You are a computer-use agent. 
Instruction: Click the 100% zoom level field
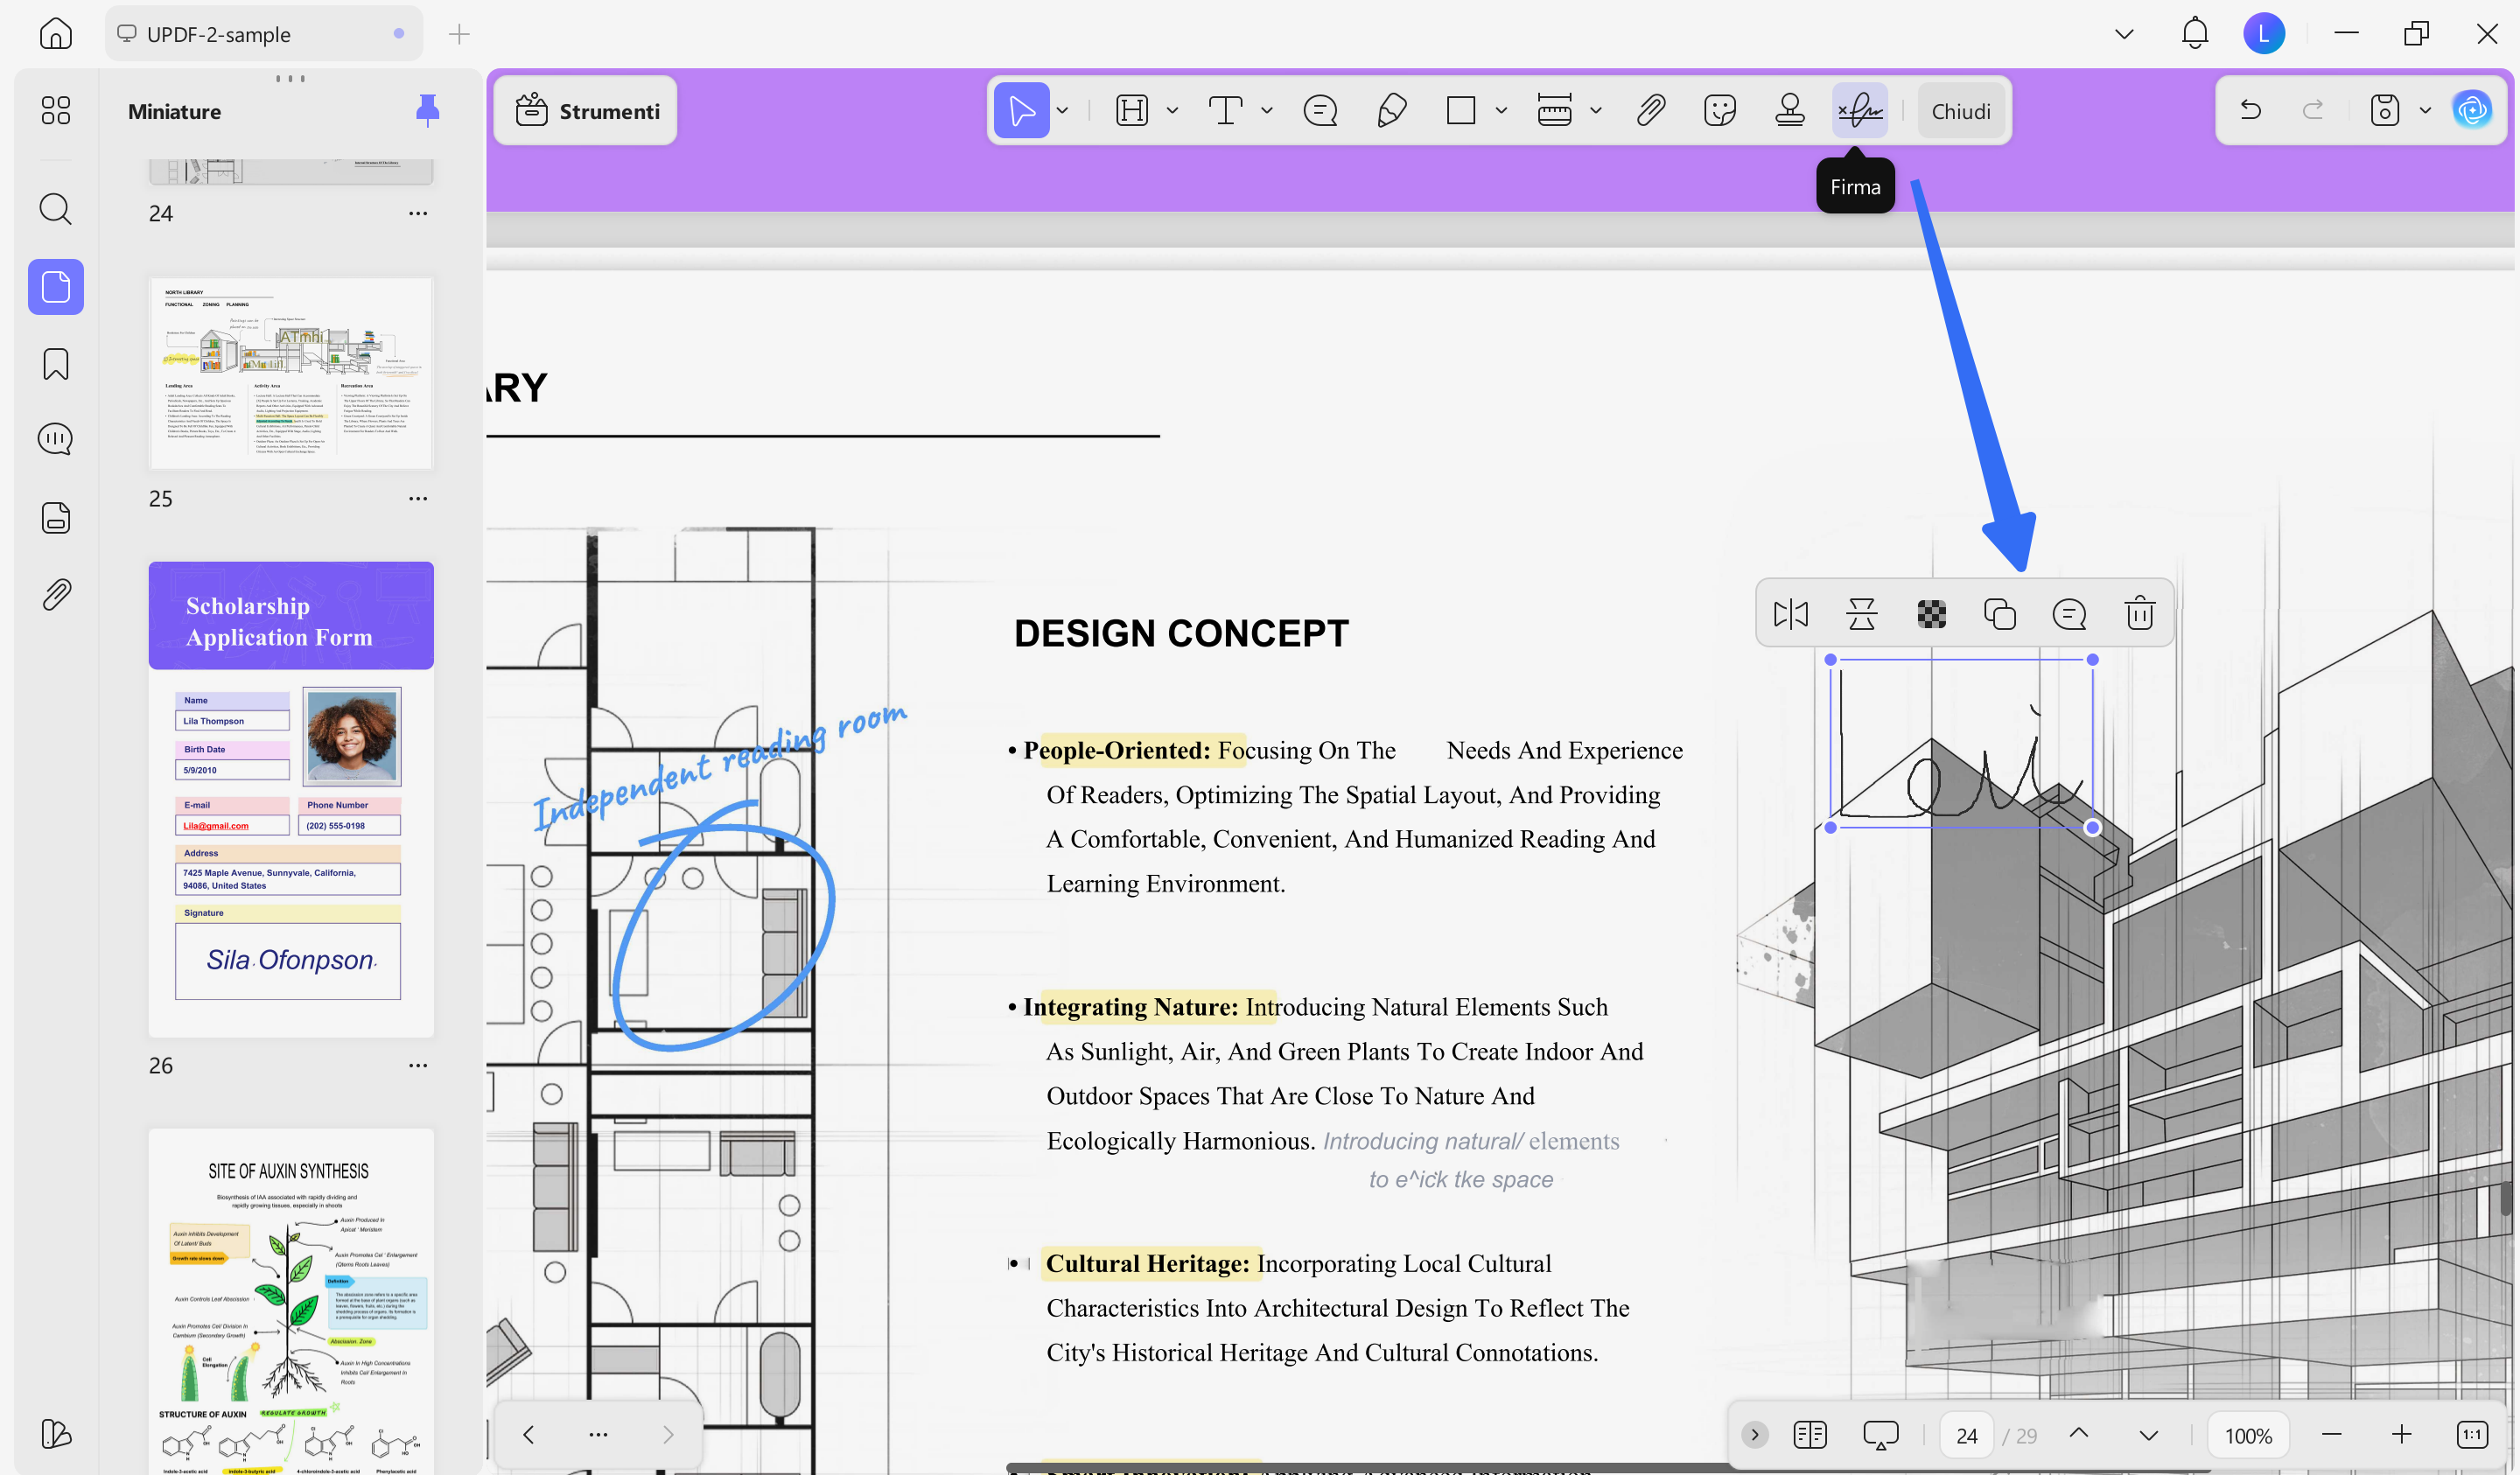[x=2248, y=1435]
